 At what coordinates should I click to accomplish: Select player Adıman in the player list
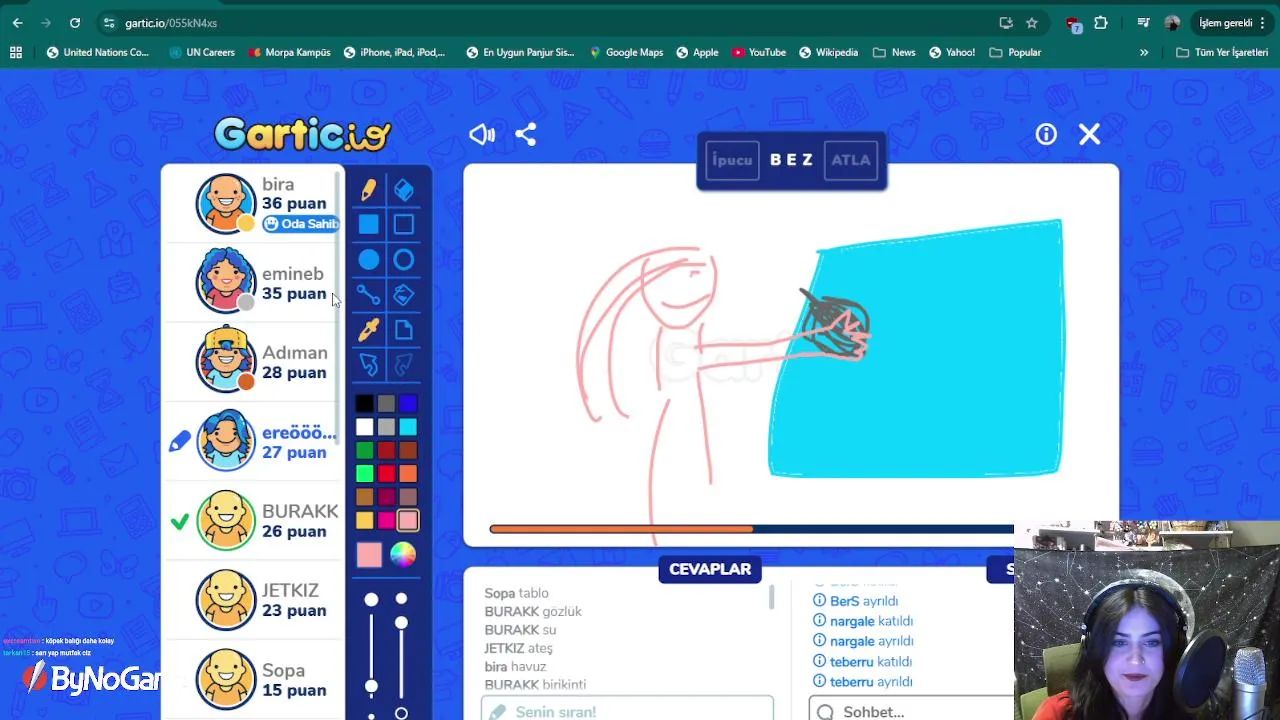(x=254, y=361)
